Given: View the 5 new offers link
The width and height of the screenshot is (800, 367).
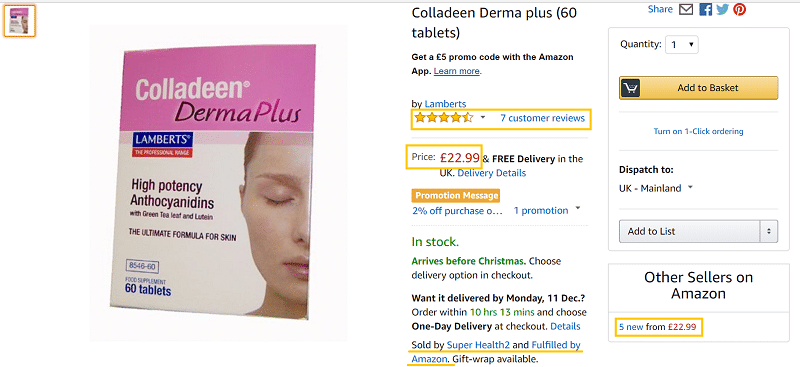Looking at the screenshot, I should tap(631, 327).
